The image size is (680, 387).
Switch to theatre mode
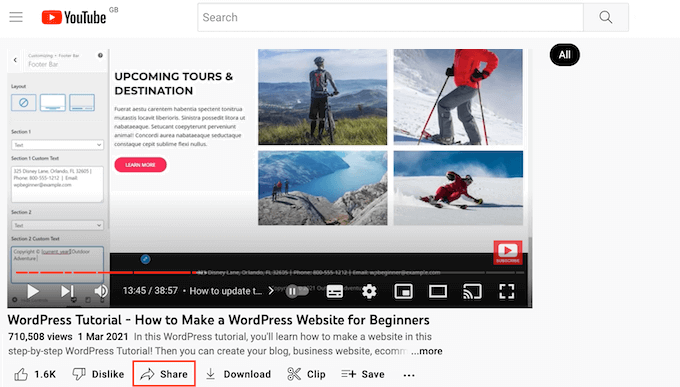(438, 291)
